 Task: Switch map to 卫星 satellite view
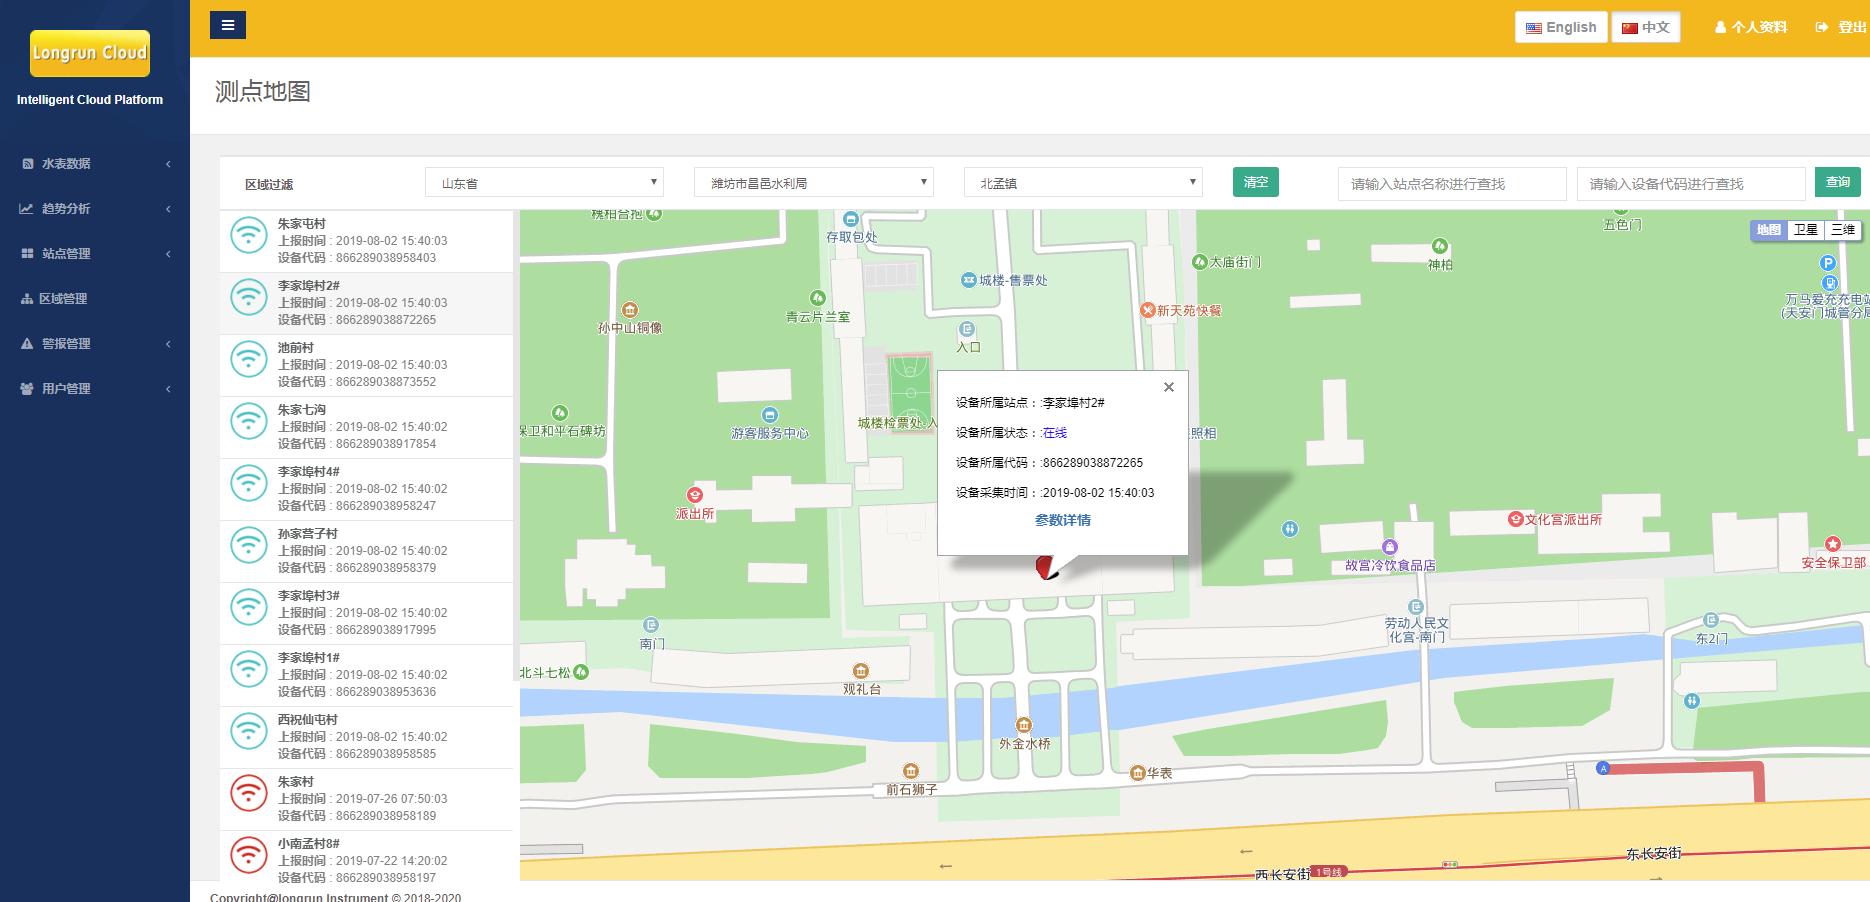[x=1805, y=230]
